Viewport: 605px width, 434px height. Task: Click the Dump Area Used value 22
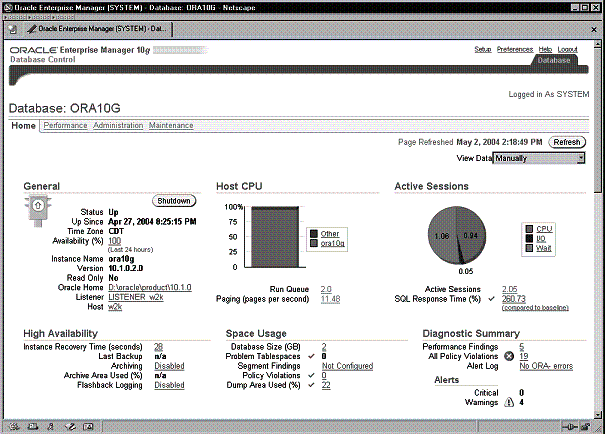[326, 385]
